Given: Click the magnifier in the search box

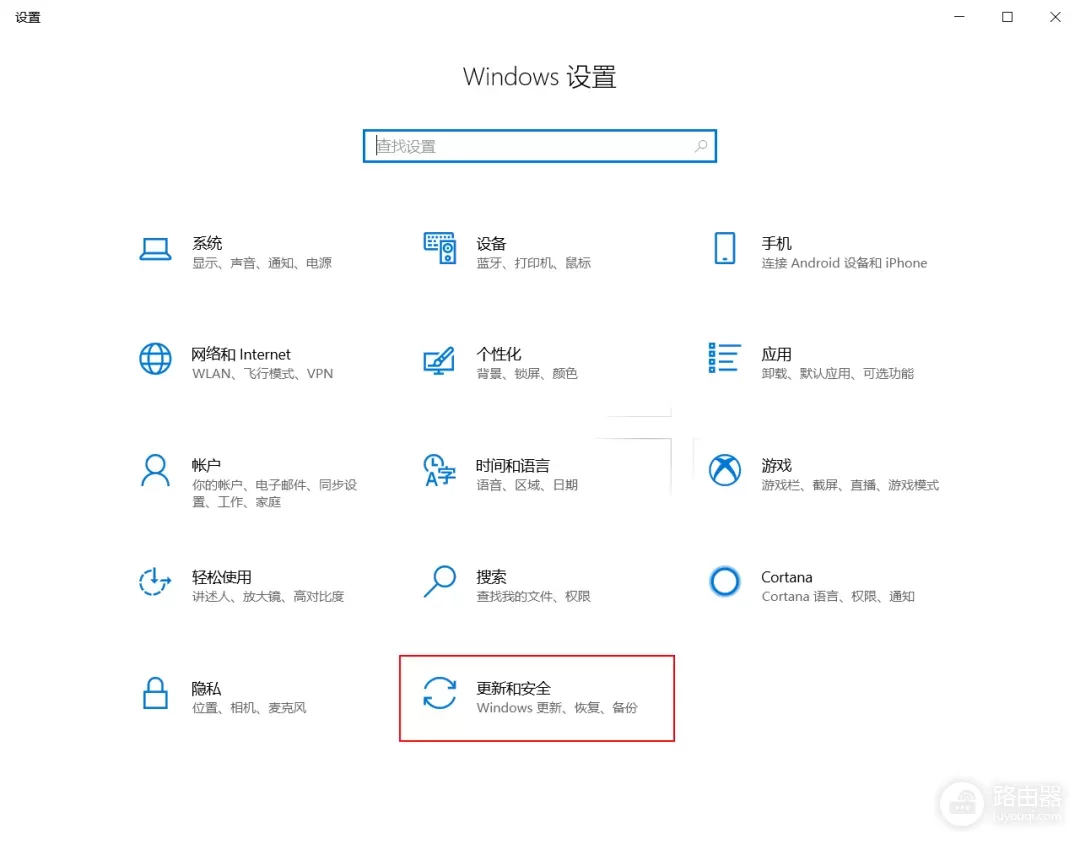Looking at the screenshot, I should click(700, 146).
